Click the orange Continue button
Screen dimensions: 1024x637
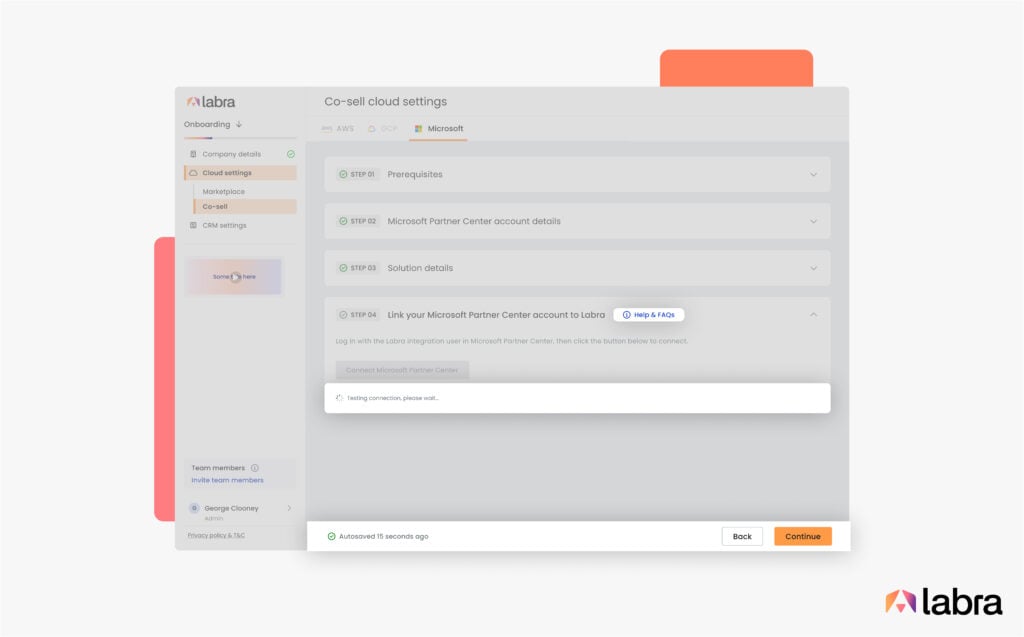point(803,536)
